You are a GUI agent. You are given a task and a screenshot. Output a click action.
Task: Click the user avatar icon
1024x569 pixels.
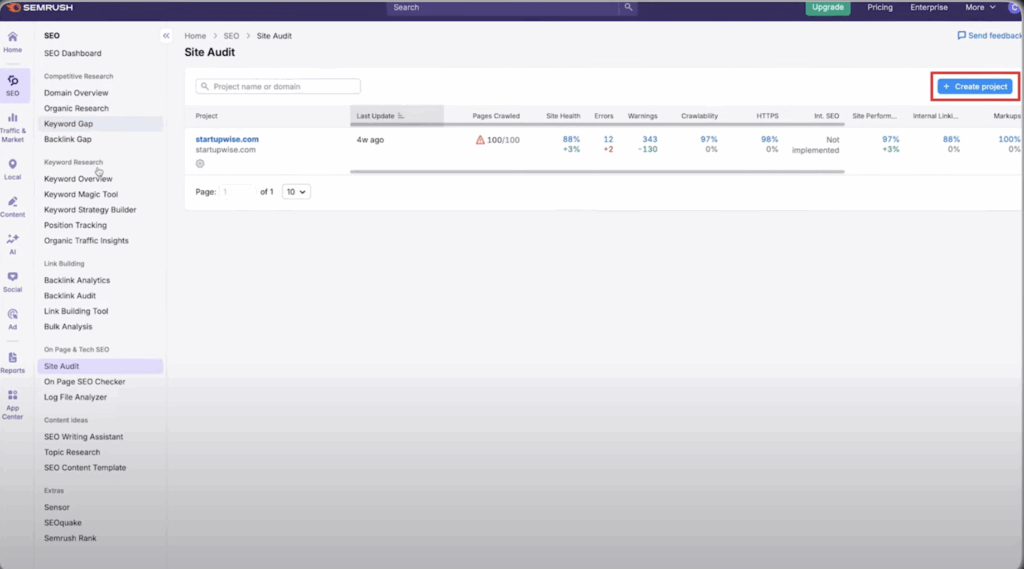1014,7
